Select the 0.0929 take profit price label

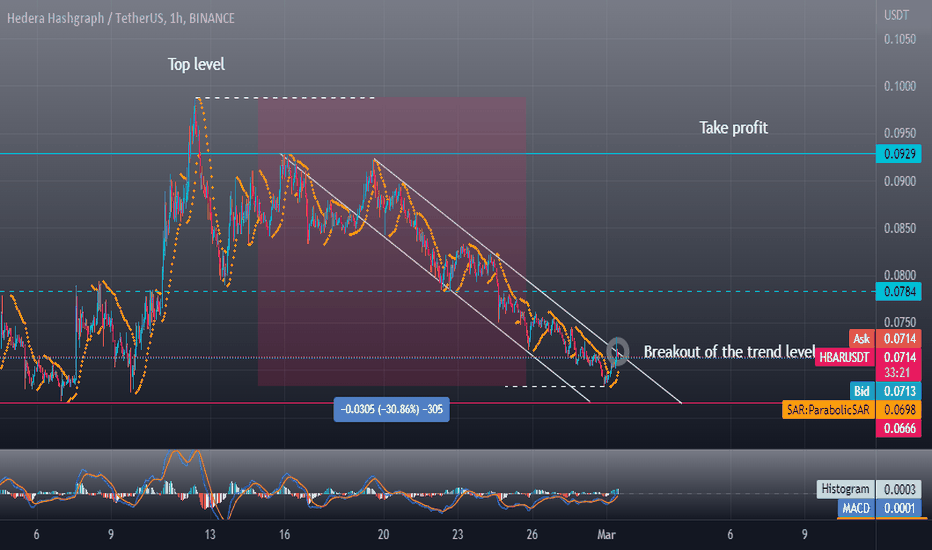[x=899, y=154]
